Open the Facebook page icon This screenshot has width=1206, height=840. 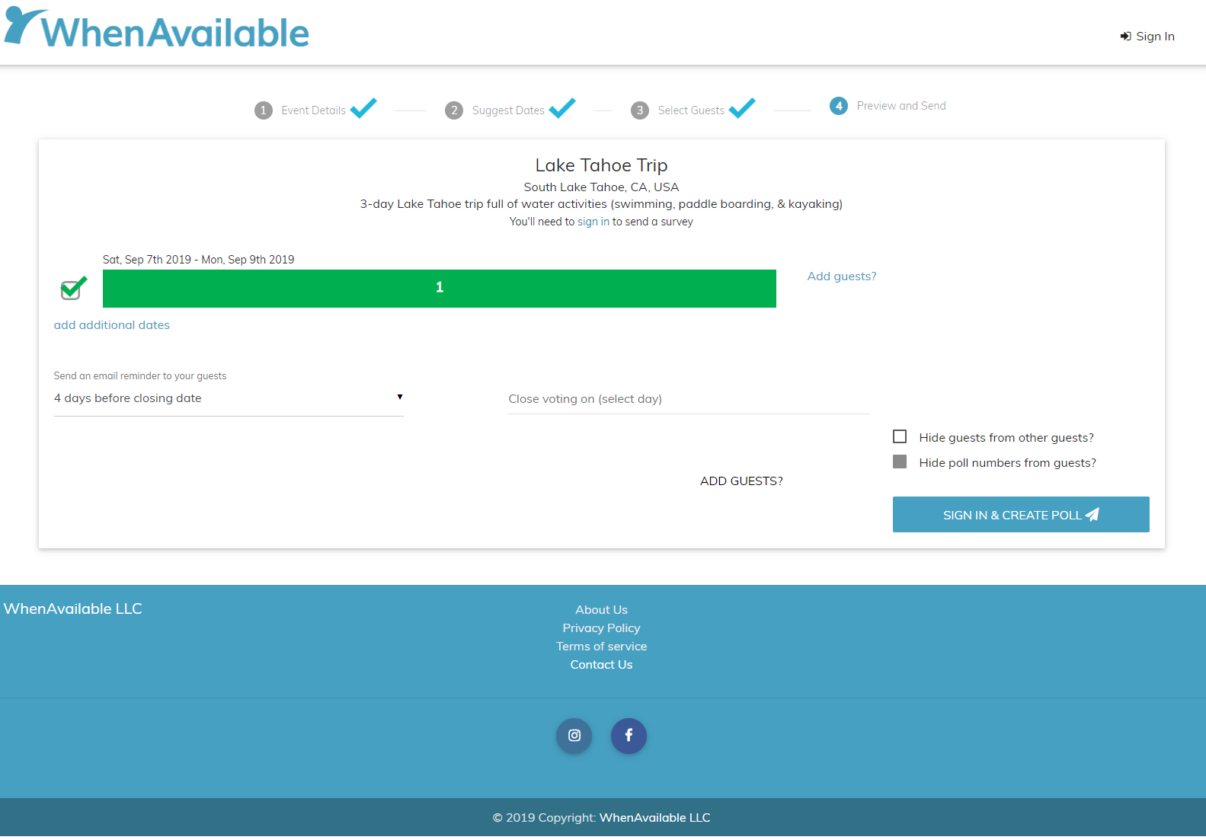pos(629,736)
